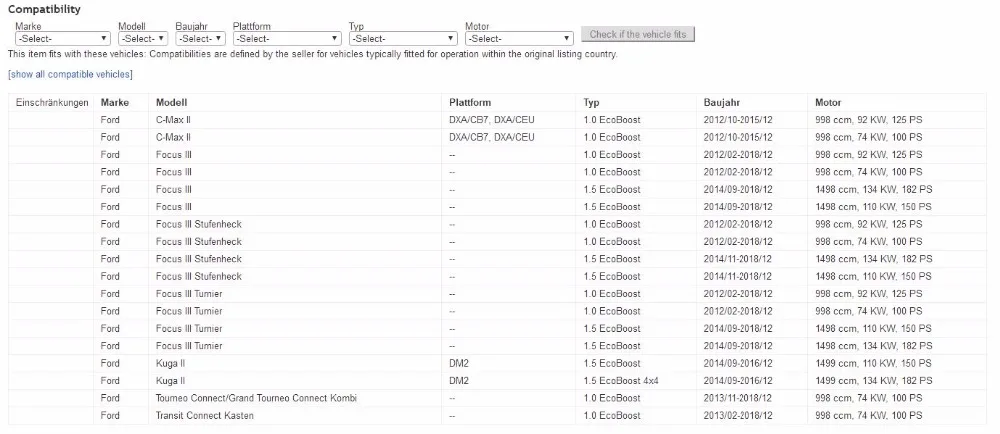
Task: Open the Plattform dropdown
Action: (x=287, y=38)
